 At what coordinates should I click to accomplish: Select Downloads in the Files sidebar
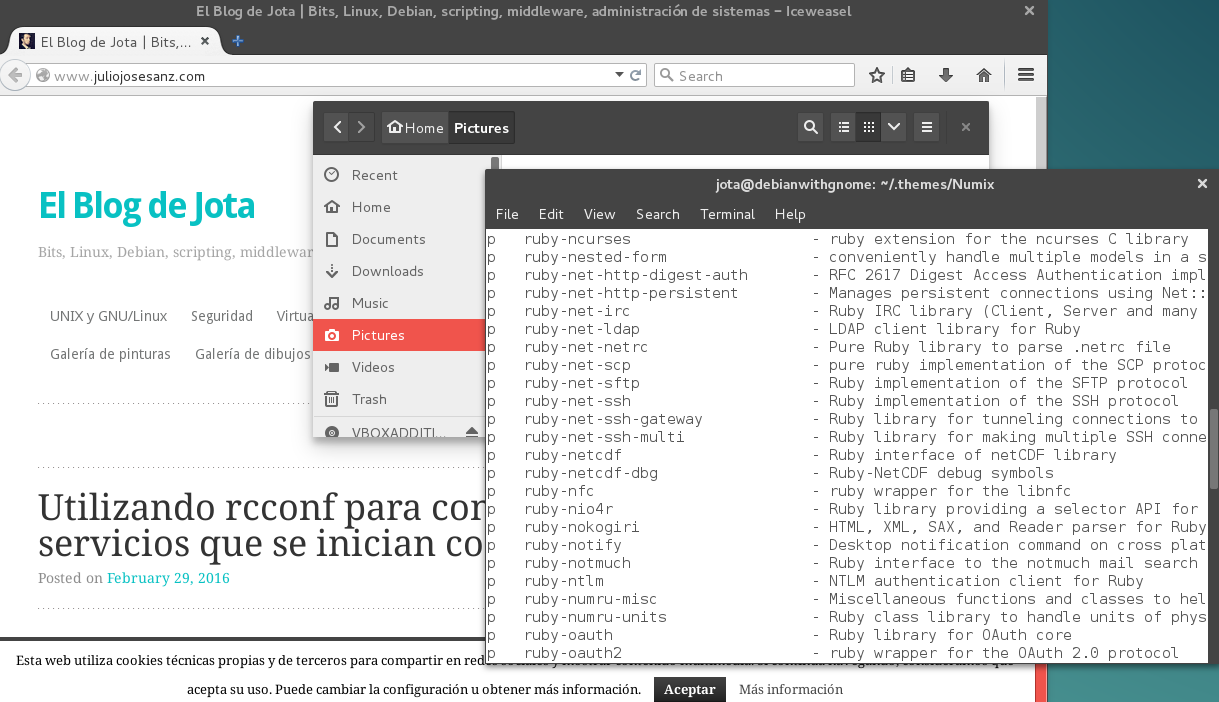coord(387,271)
